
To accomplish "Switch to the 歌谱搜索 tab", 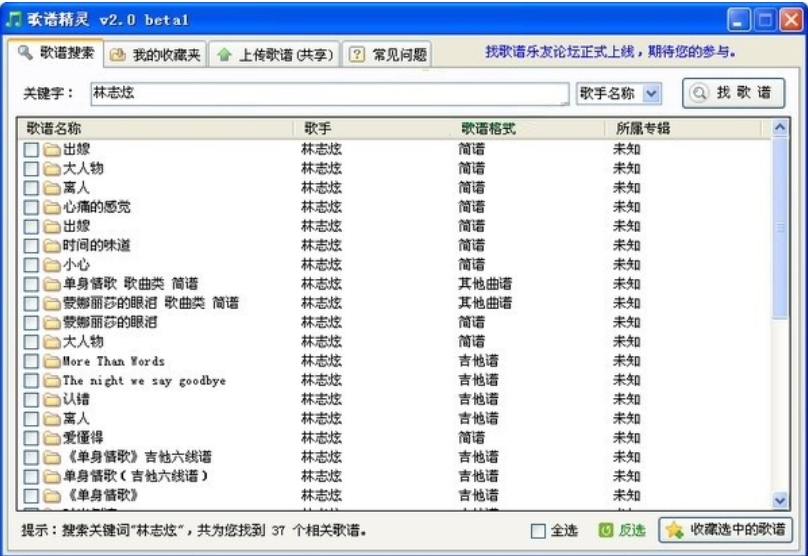I will 56,53.
